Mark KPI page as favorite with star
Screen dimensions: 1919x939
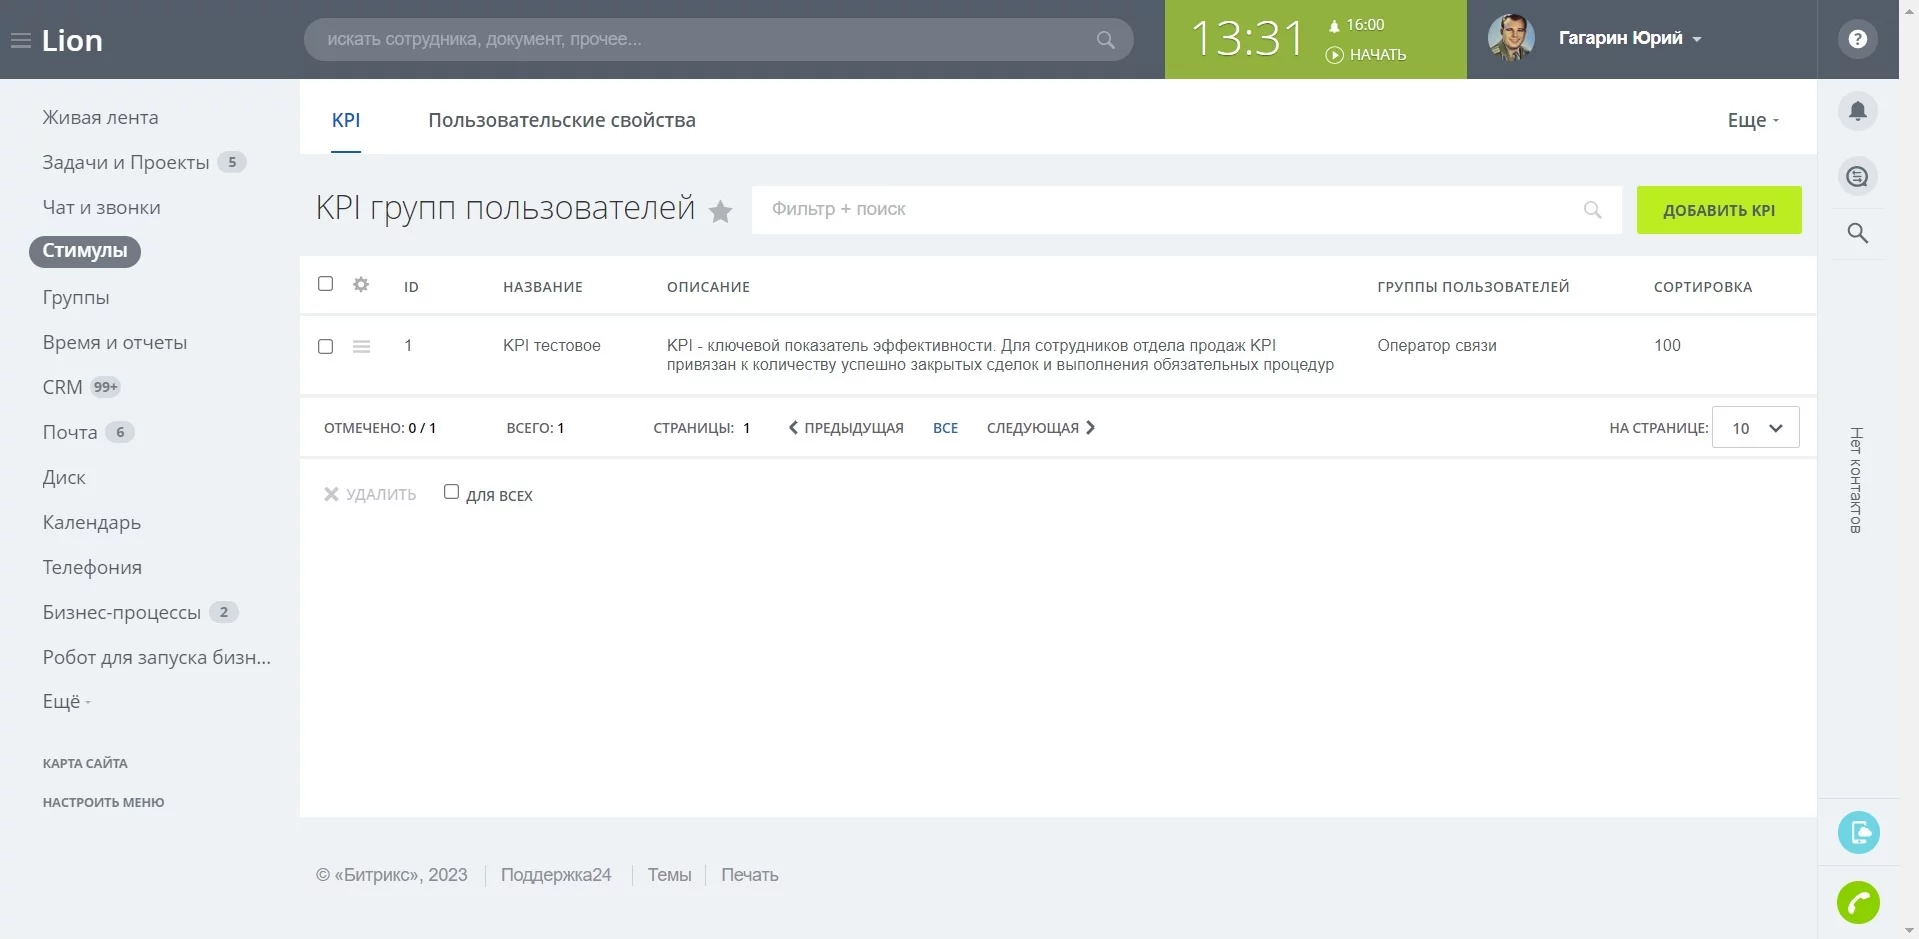[720, 211]
